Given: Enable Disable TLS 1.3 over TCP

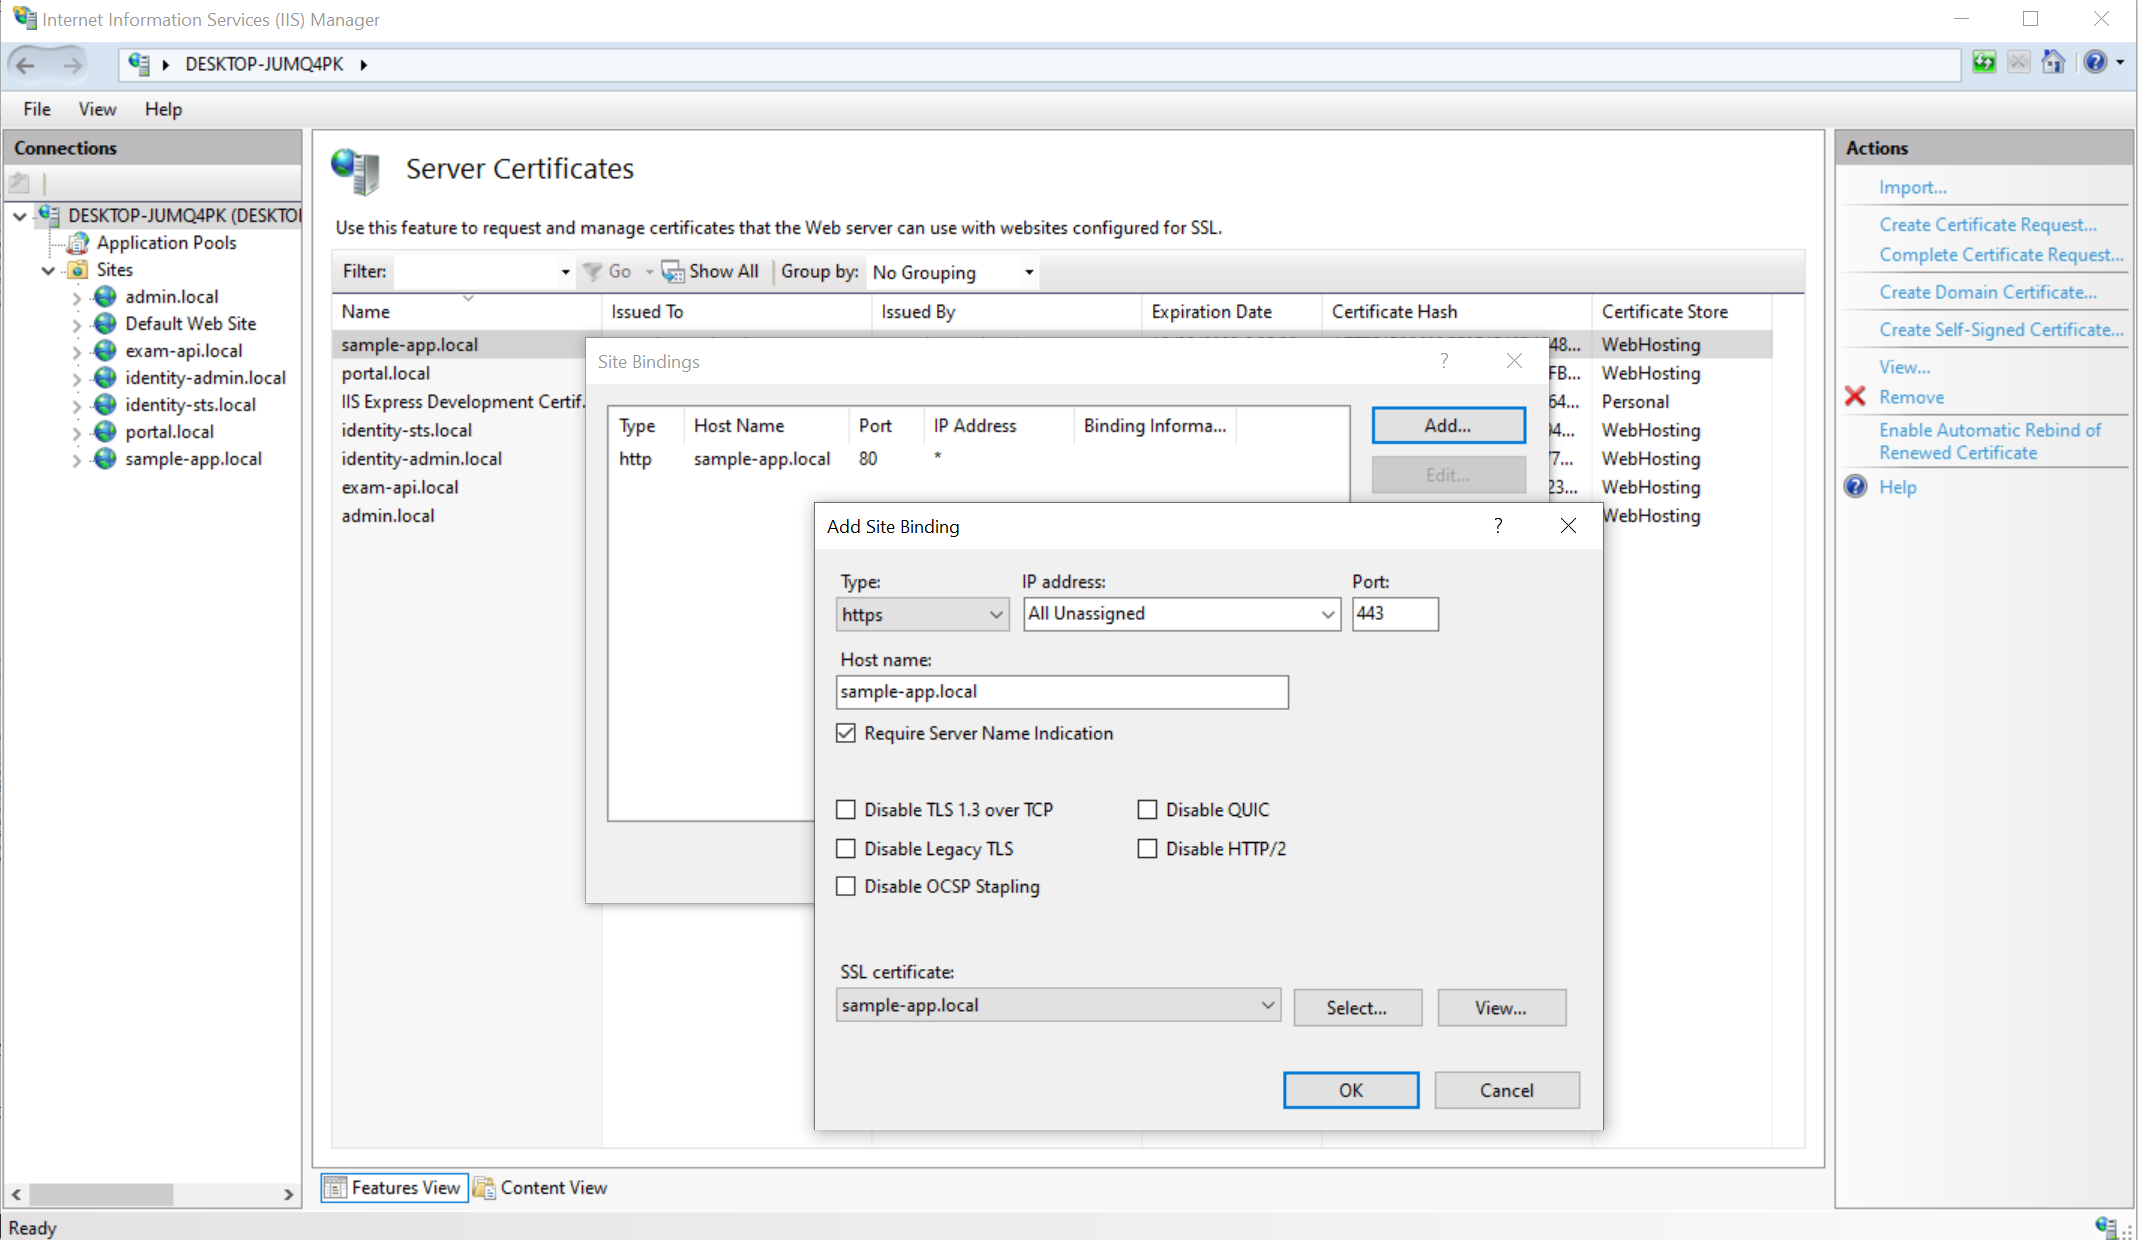Looking at the screenshot, I should [x=846, y=809].
